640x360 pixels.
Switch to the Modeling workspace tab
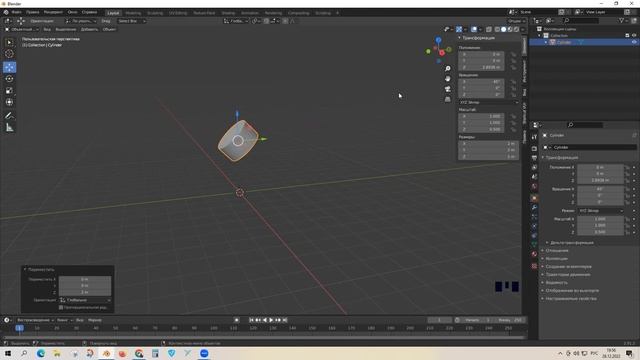[133, 13]
